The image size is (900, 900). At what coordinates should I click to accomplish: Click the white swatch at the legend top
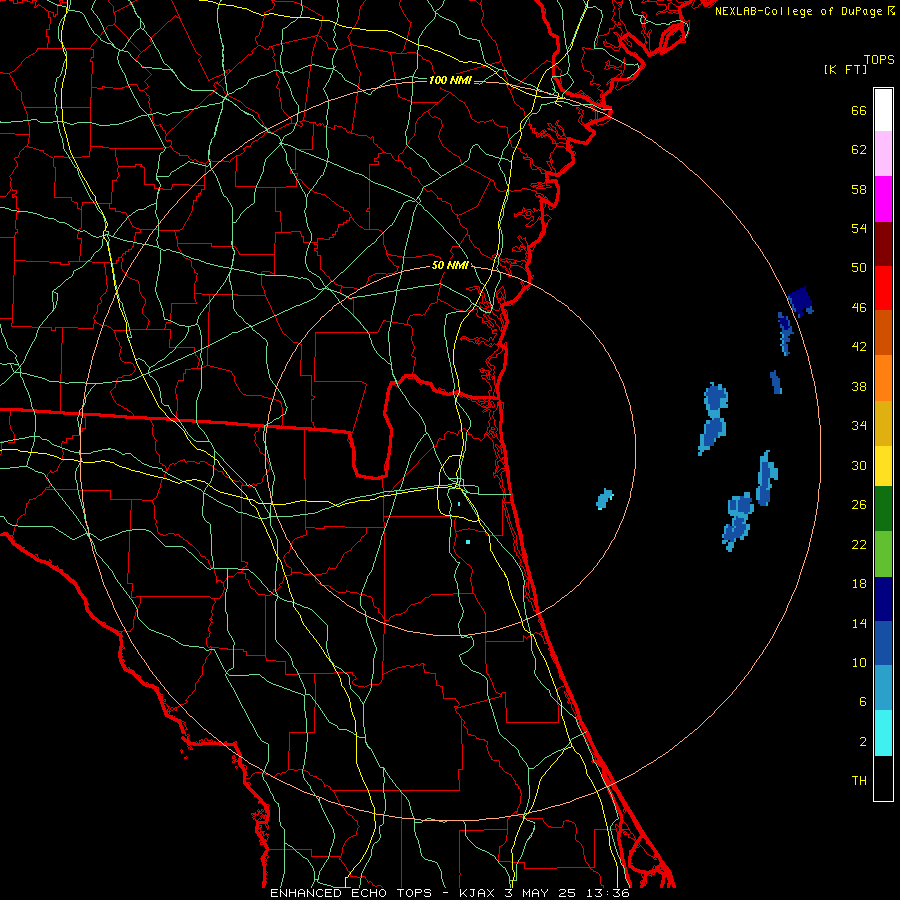[883, 110]
